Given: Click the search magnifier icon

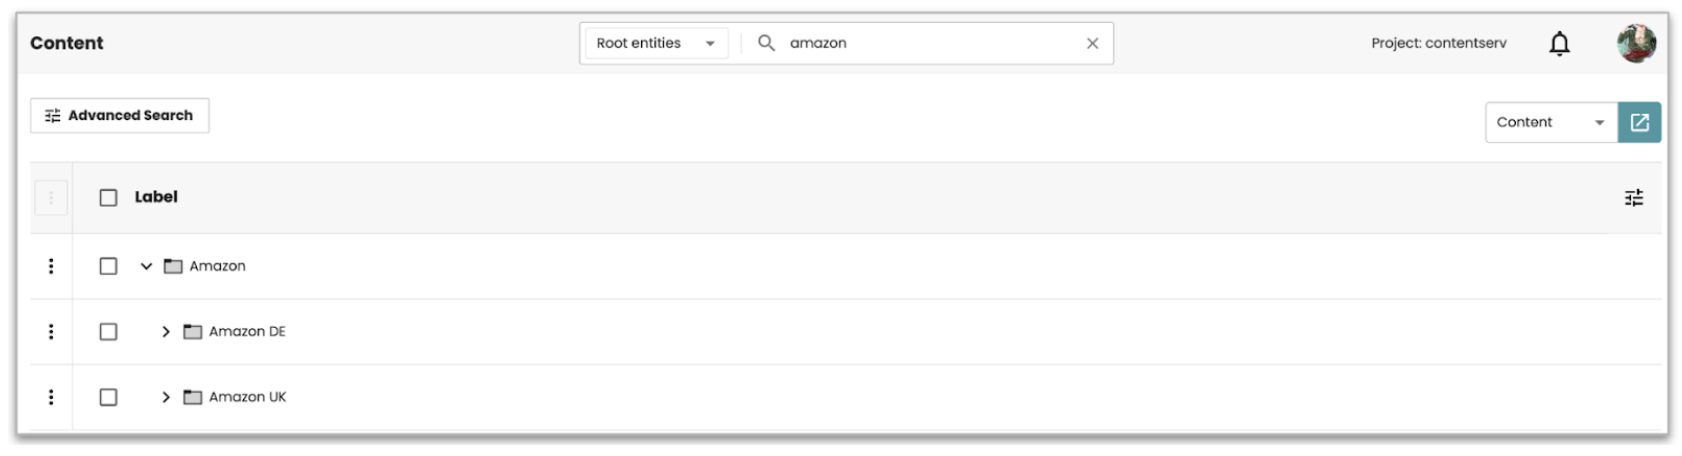Looking at the screenshot, I should coord(766,43).
